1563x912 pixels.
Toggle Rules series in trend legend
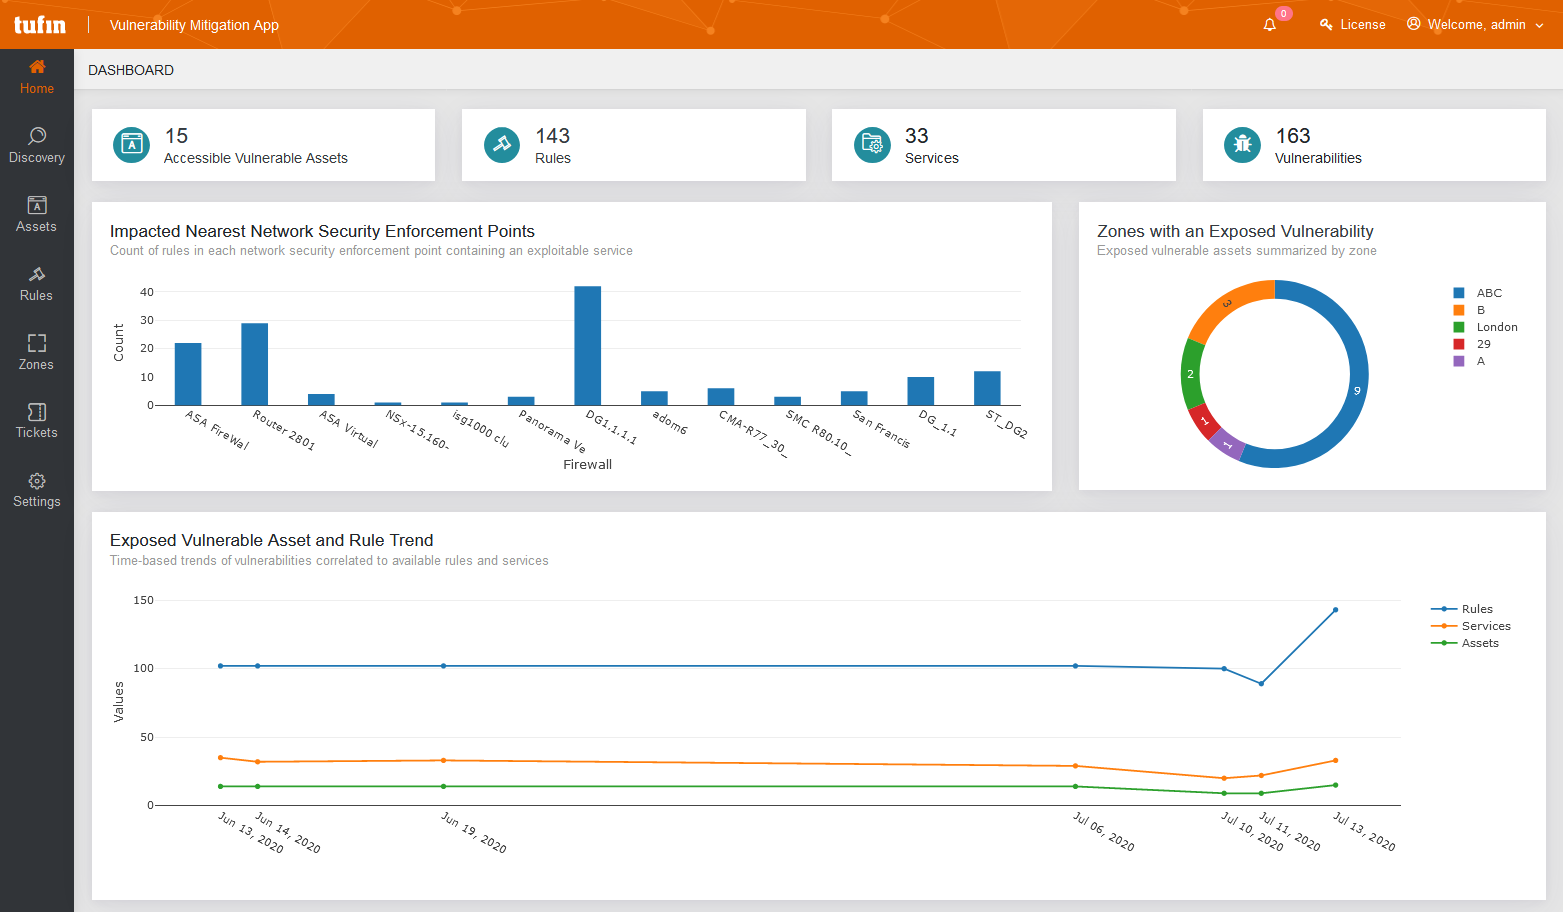pos(1476,609)
